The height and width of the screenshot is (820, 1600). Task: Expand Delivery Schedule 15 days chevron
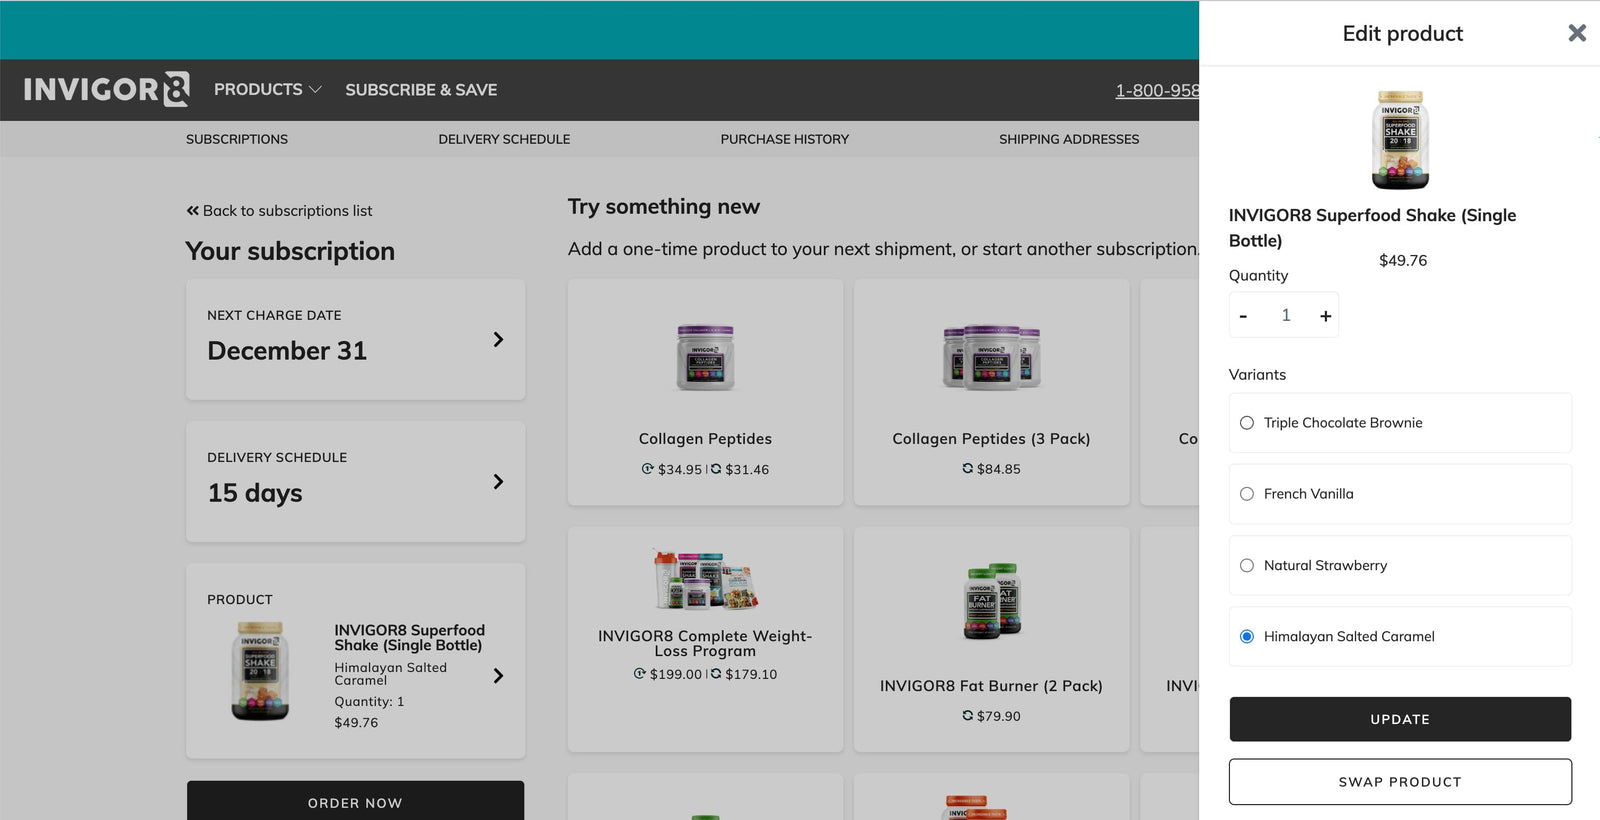pos(498,482)
